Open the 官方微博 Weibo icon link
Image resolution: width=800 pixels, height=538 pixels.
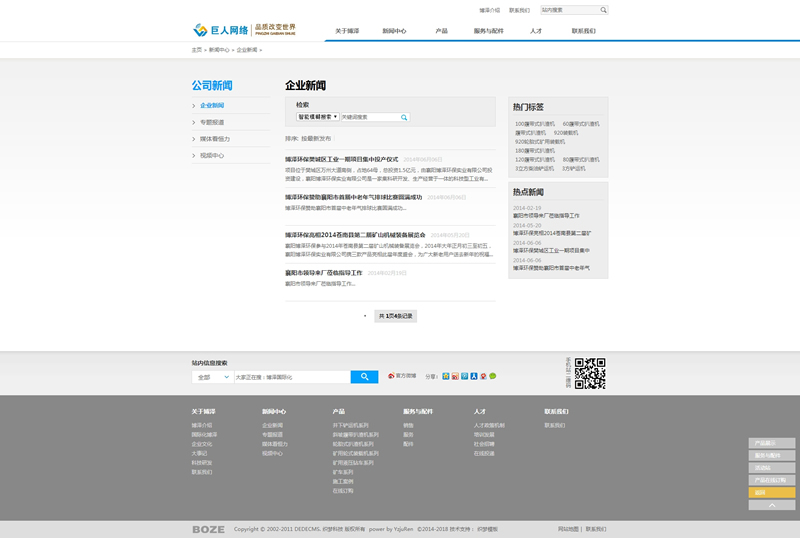(391, 376)
